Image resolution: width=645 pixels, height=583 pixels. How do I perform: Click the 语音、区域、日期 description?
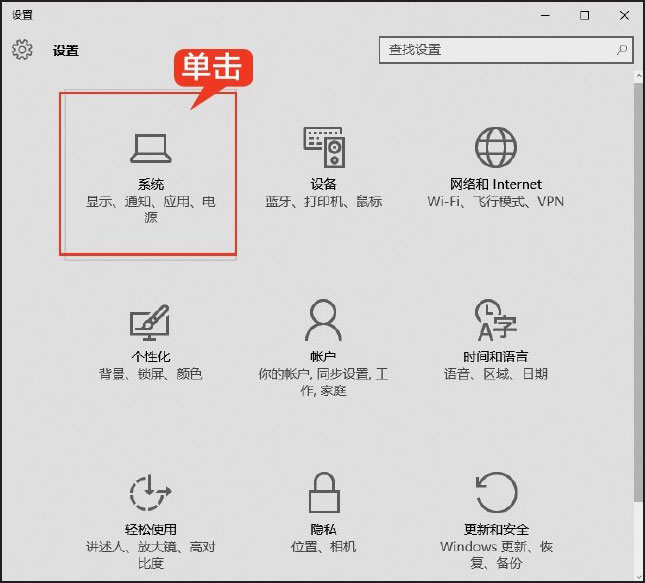click(x=496, y=374)
